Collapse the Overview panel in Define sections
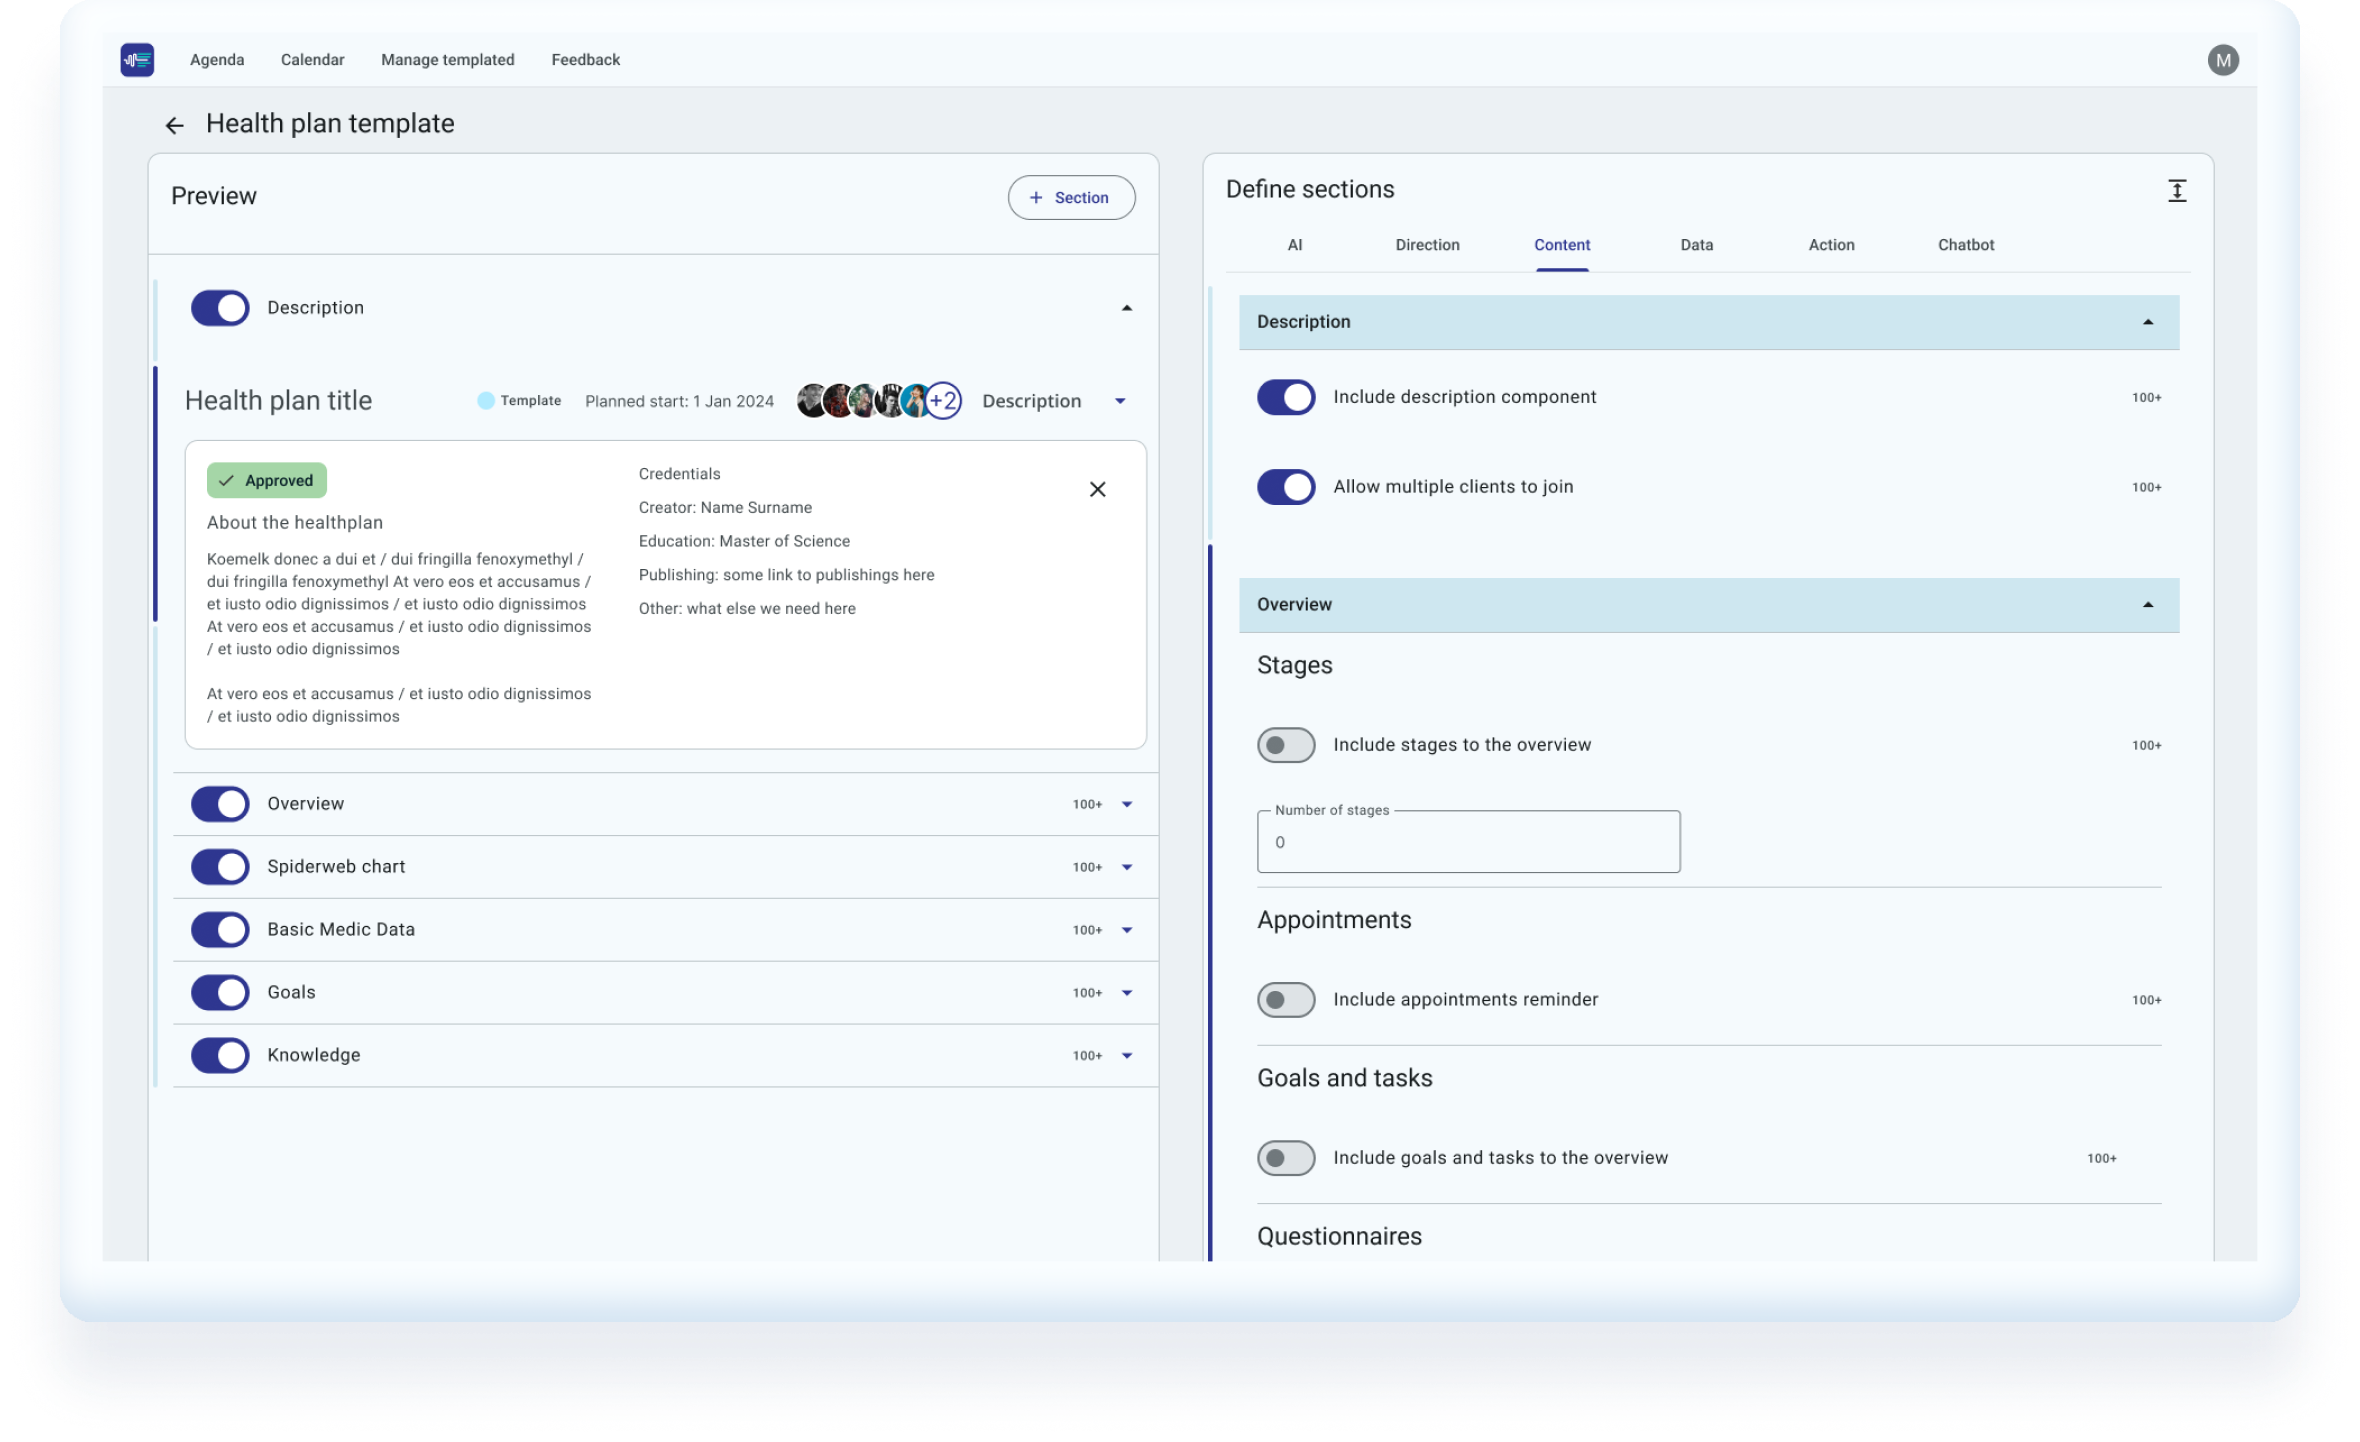This screenshot has width=2360, height=1442. tap(2147, 604)
